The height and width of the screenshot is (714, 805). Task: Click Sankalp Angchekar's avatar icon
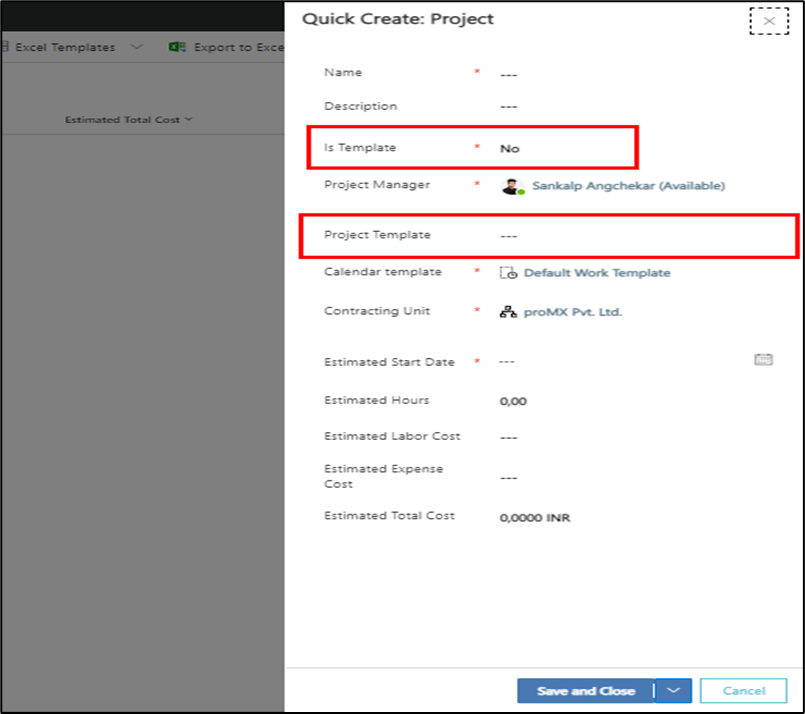tap(512, 186)
